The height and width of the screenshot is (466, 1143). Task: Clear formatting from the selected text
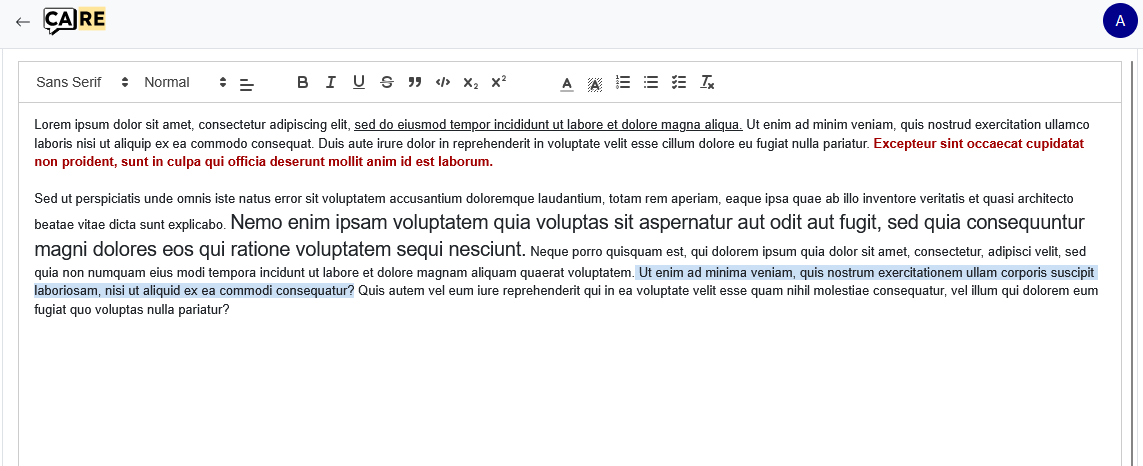coord(707,83)
